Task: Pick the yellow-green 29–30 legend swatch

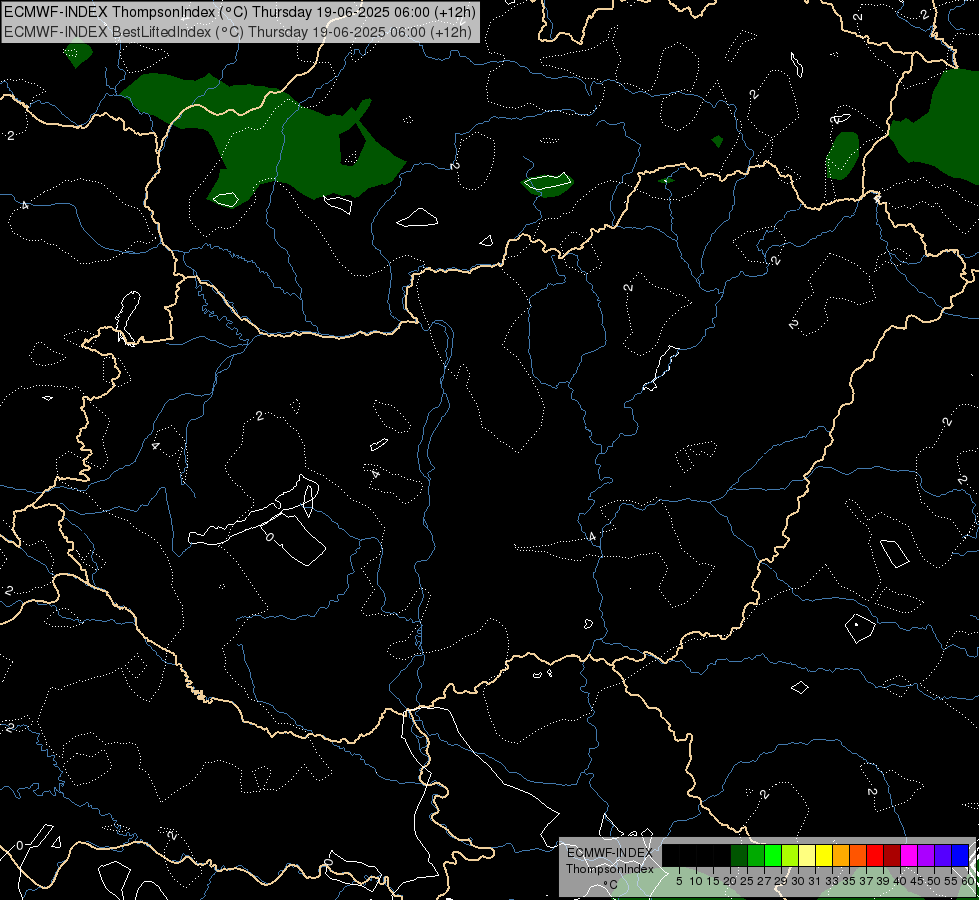Action: click(x=790, y=855)
